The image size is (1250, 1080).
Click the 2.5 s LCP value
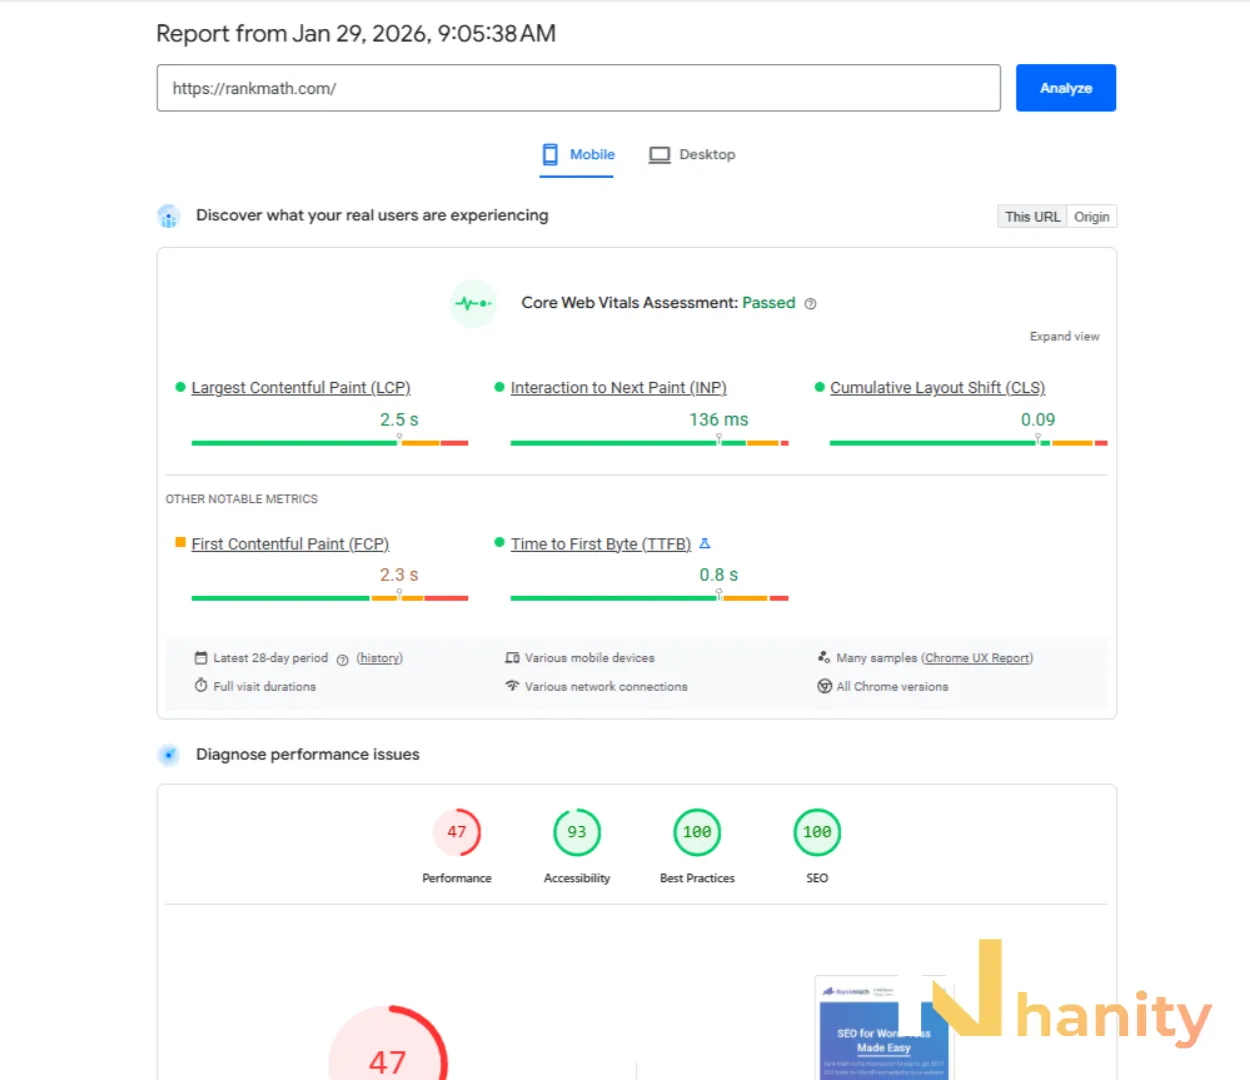point(399,420)
